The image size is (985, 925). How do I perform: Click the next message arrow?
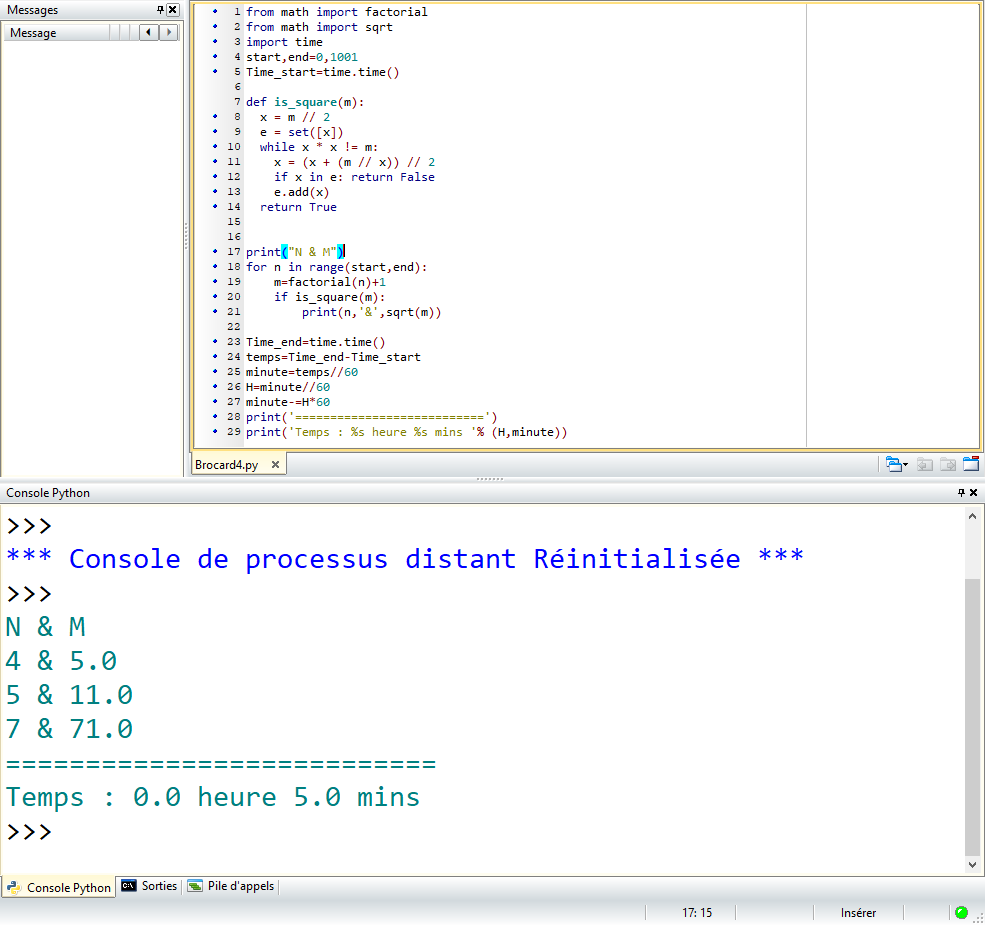168,33
